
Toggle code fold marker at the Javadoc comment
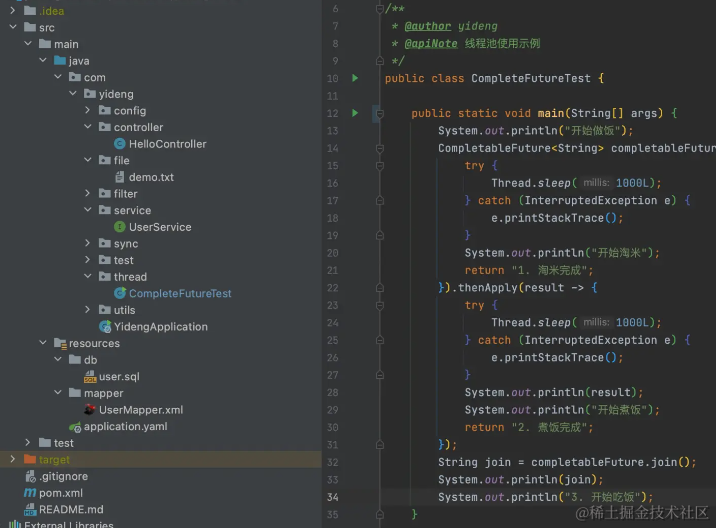(x=379, y=9)
